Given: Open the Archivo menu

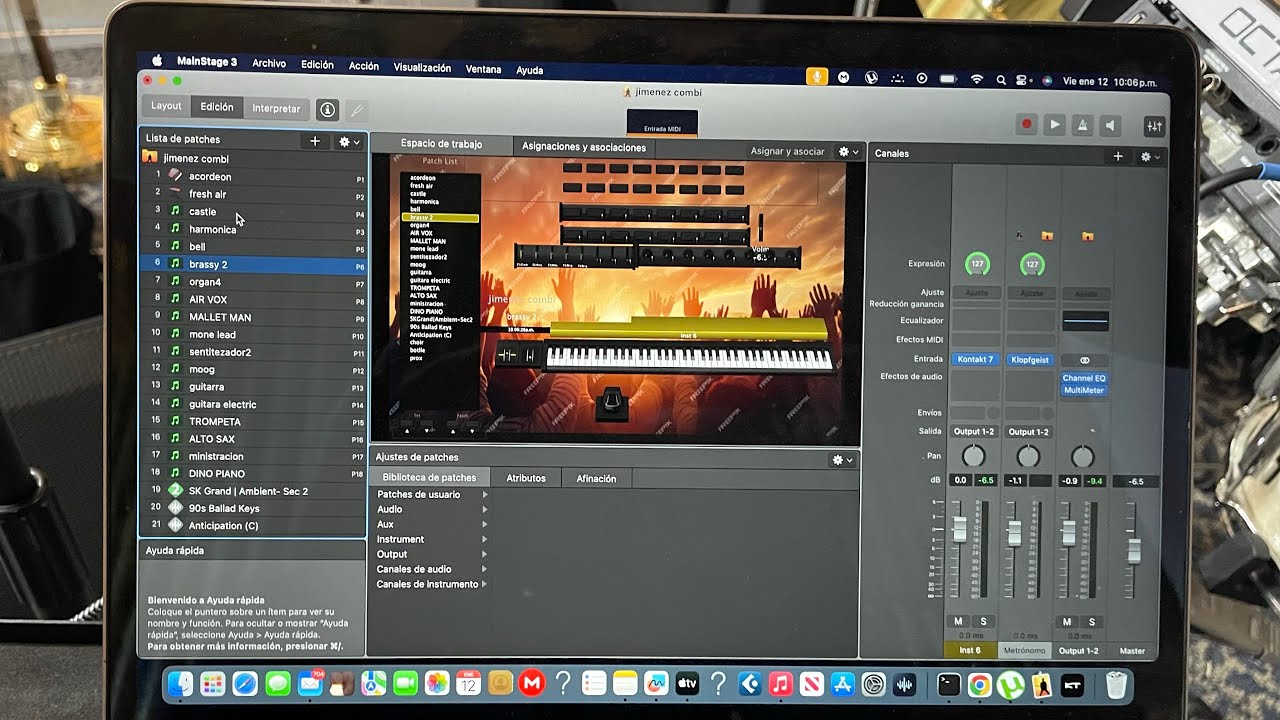Looking at the screenshot, I should tap(269, 63).
